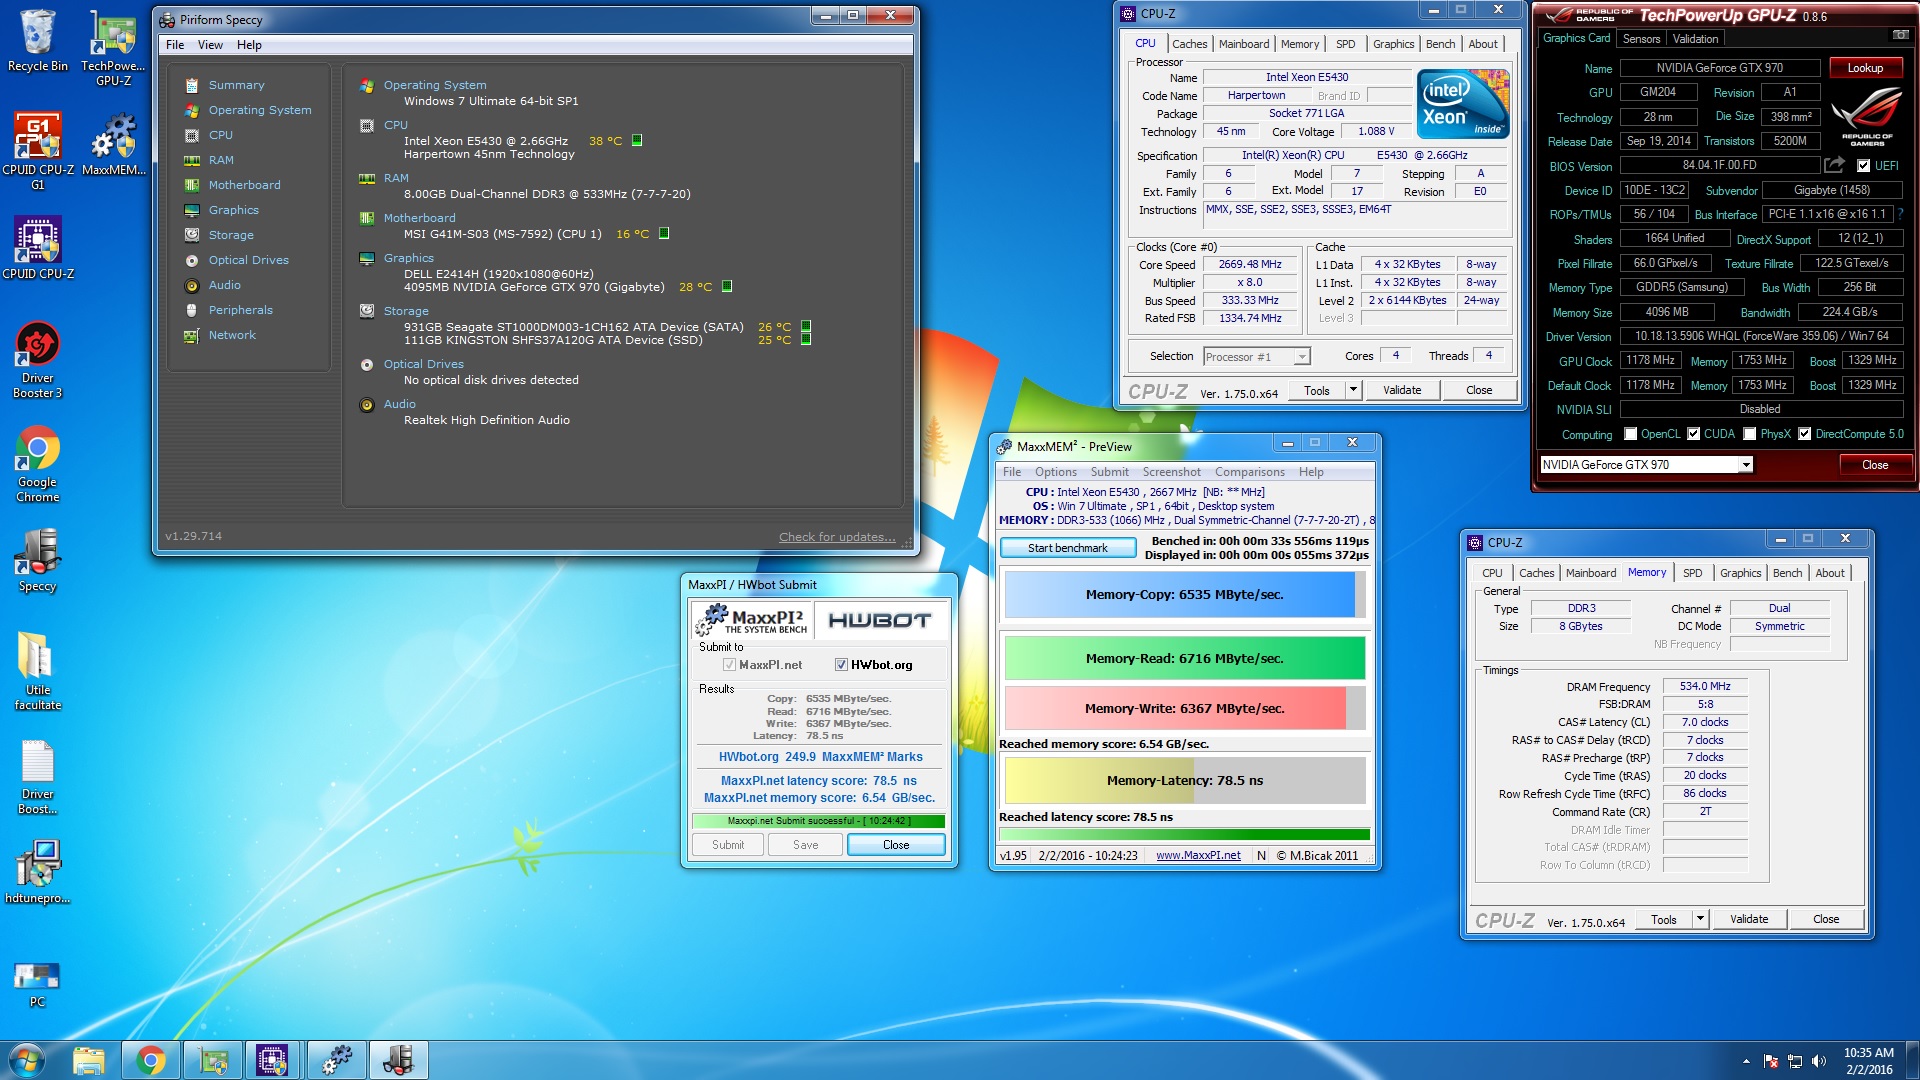The width and height of the screenshot is (1920, 1080).
Task: Select Storage icon in Speccy sidebar
Action: [x=192, y=235]
